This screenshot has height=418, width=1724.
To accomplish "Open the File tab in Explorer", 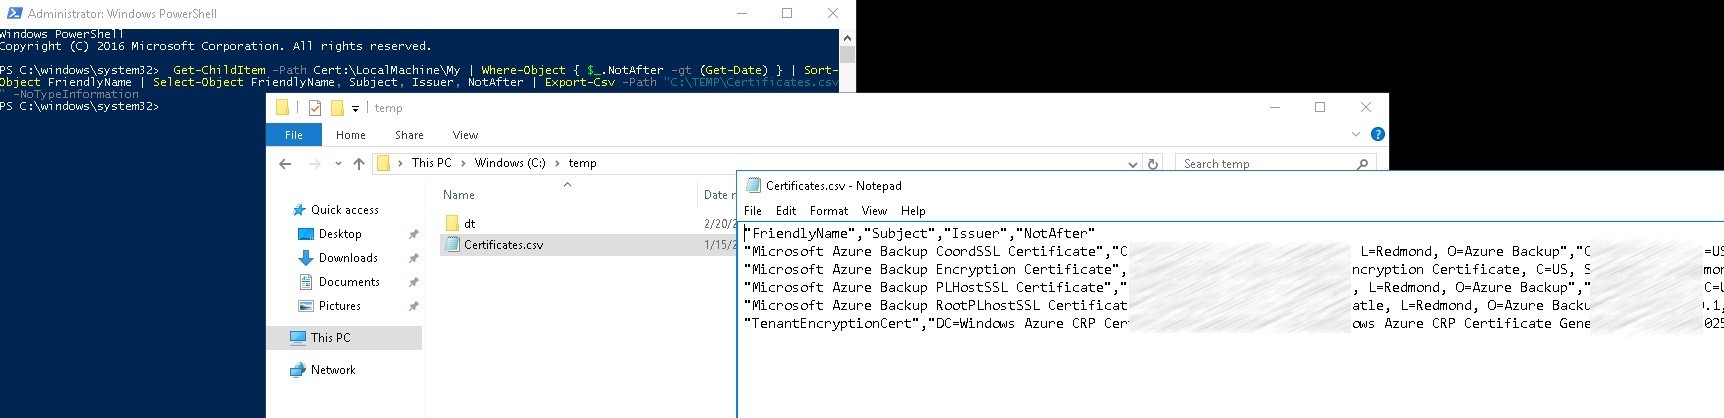I will [294, 135].
